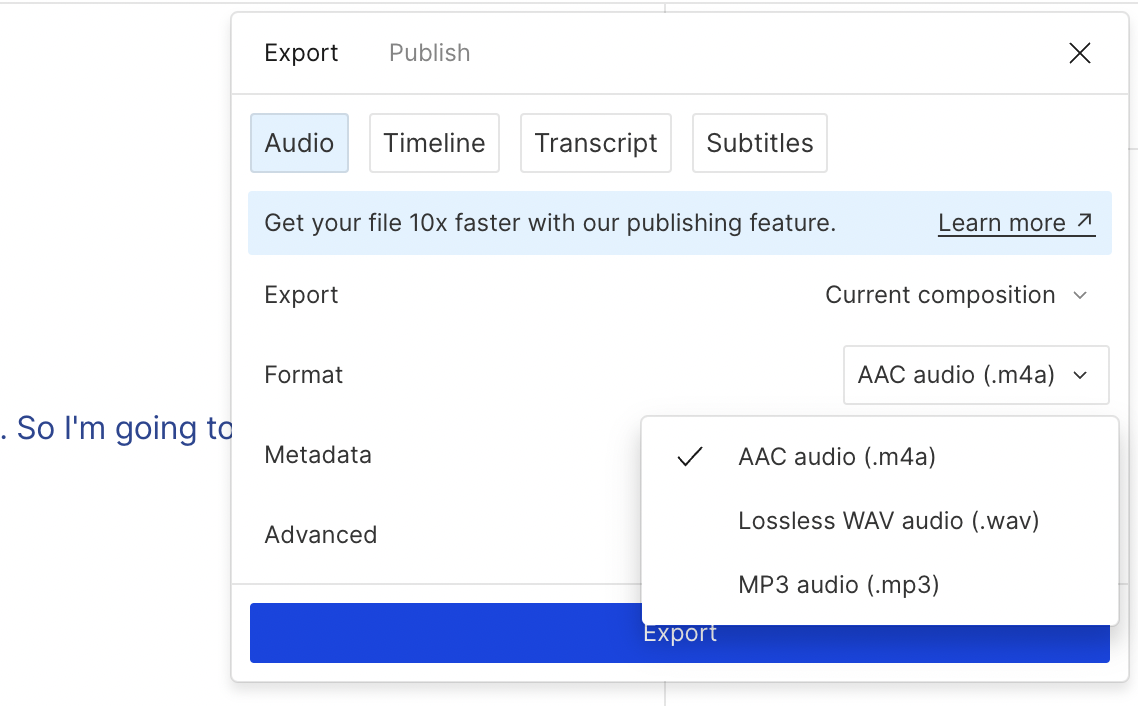The height and width of the screenshot is (706, 1138).
Task: Select the Export tab
Action: 301,52
